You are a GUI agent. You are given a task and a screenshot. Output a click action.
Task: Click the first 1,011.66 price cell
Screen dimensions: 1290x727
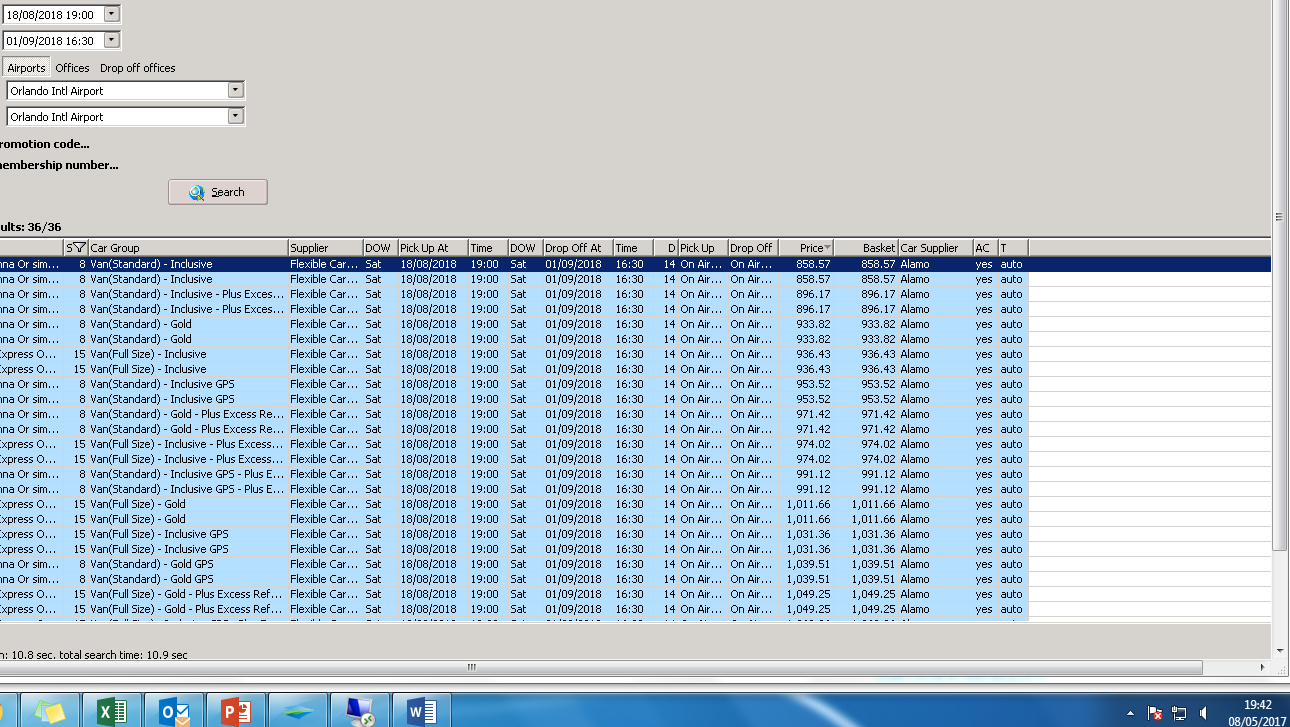(x=808, y=504)
